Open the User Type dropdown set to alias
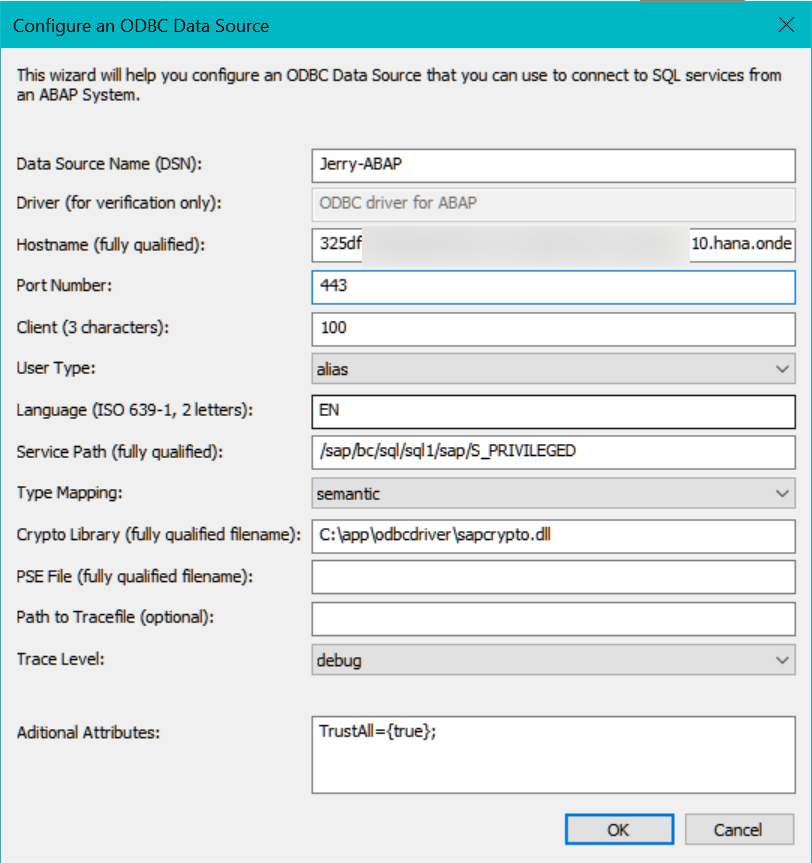812x863 pixels. coord(553,369)
